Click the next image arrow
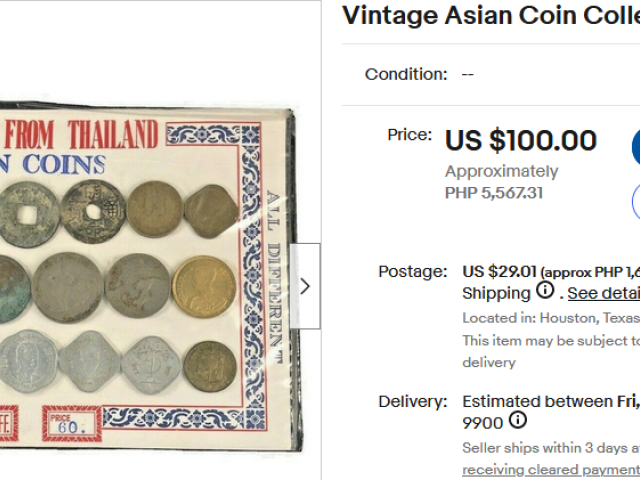 coord(305,286)
